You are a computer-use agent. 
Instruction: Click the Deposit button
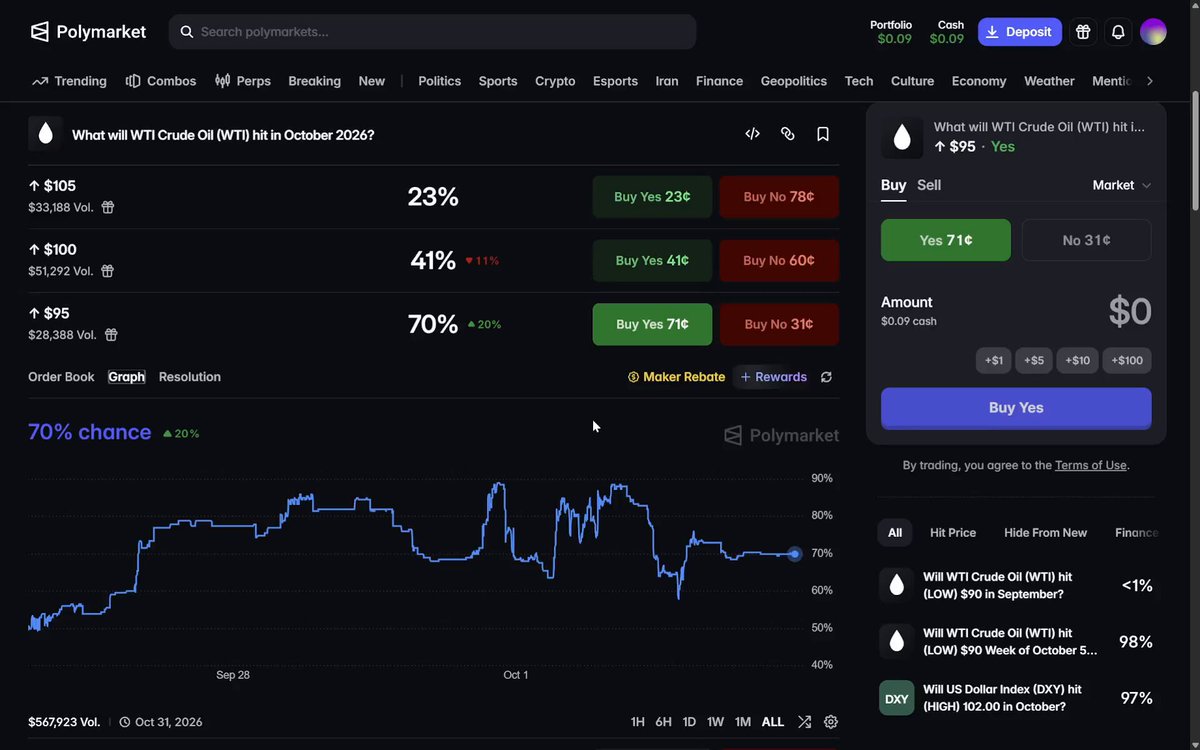[x=1020, y=32]
